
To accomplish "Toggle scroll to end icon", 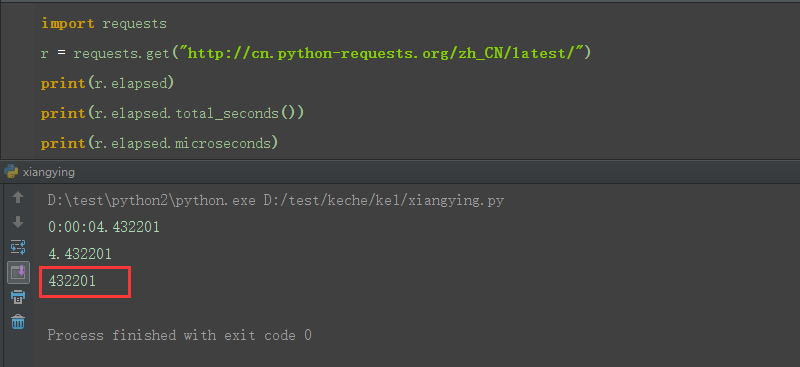I will click(18, 273).
